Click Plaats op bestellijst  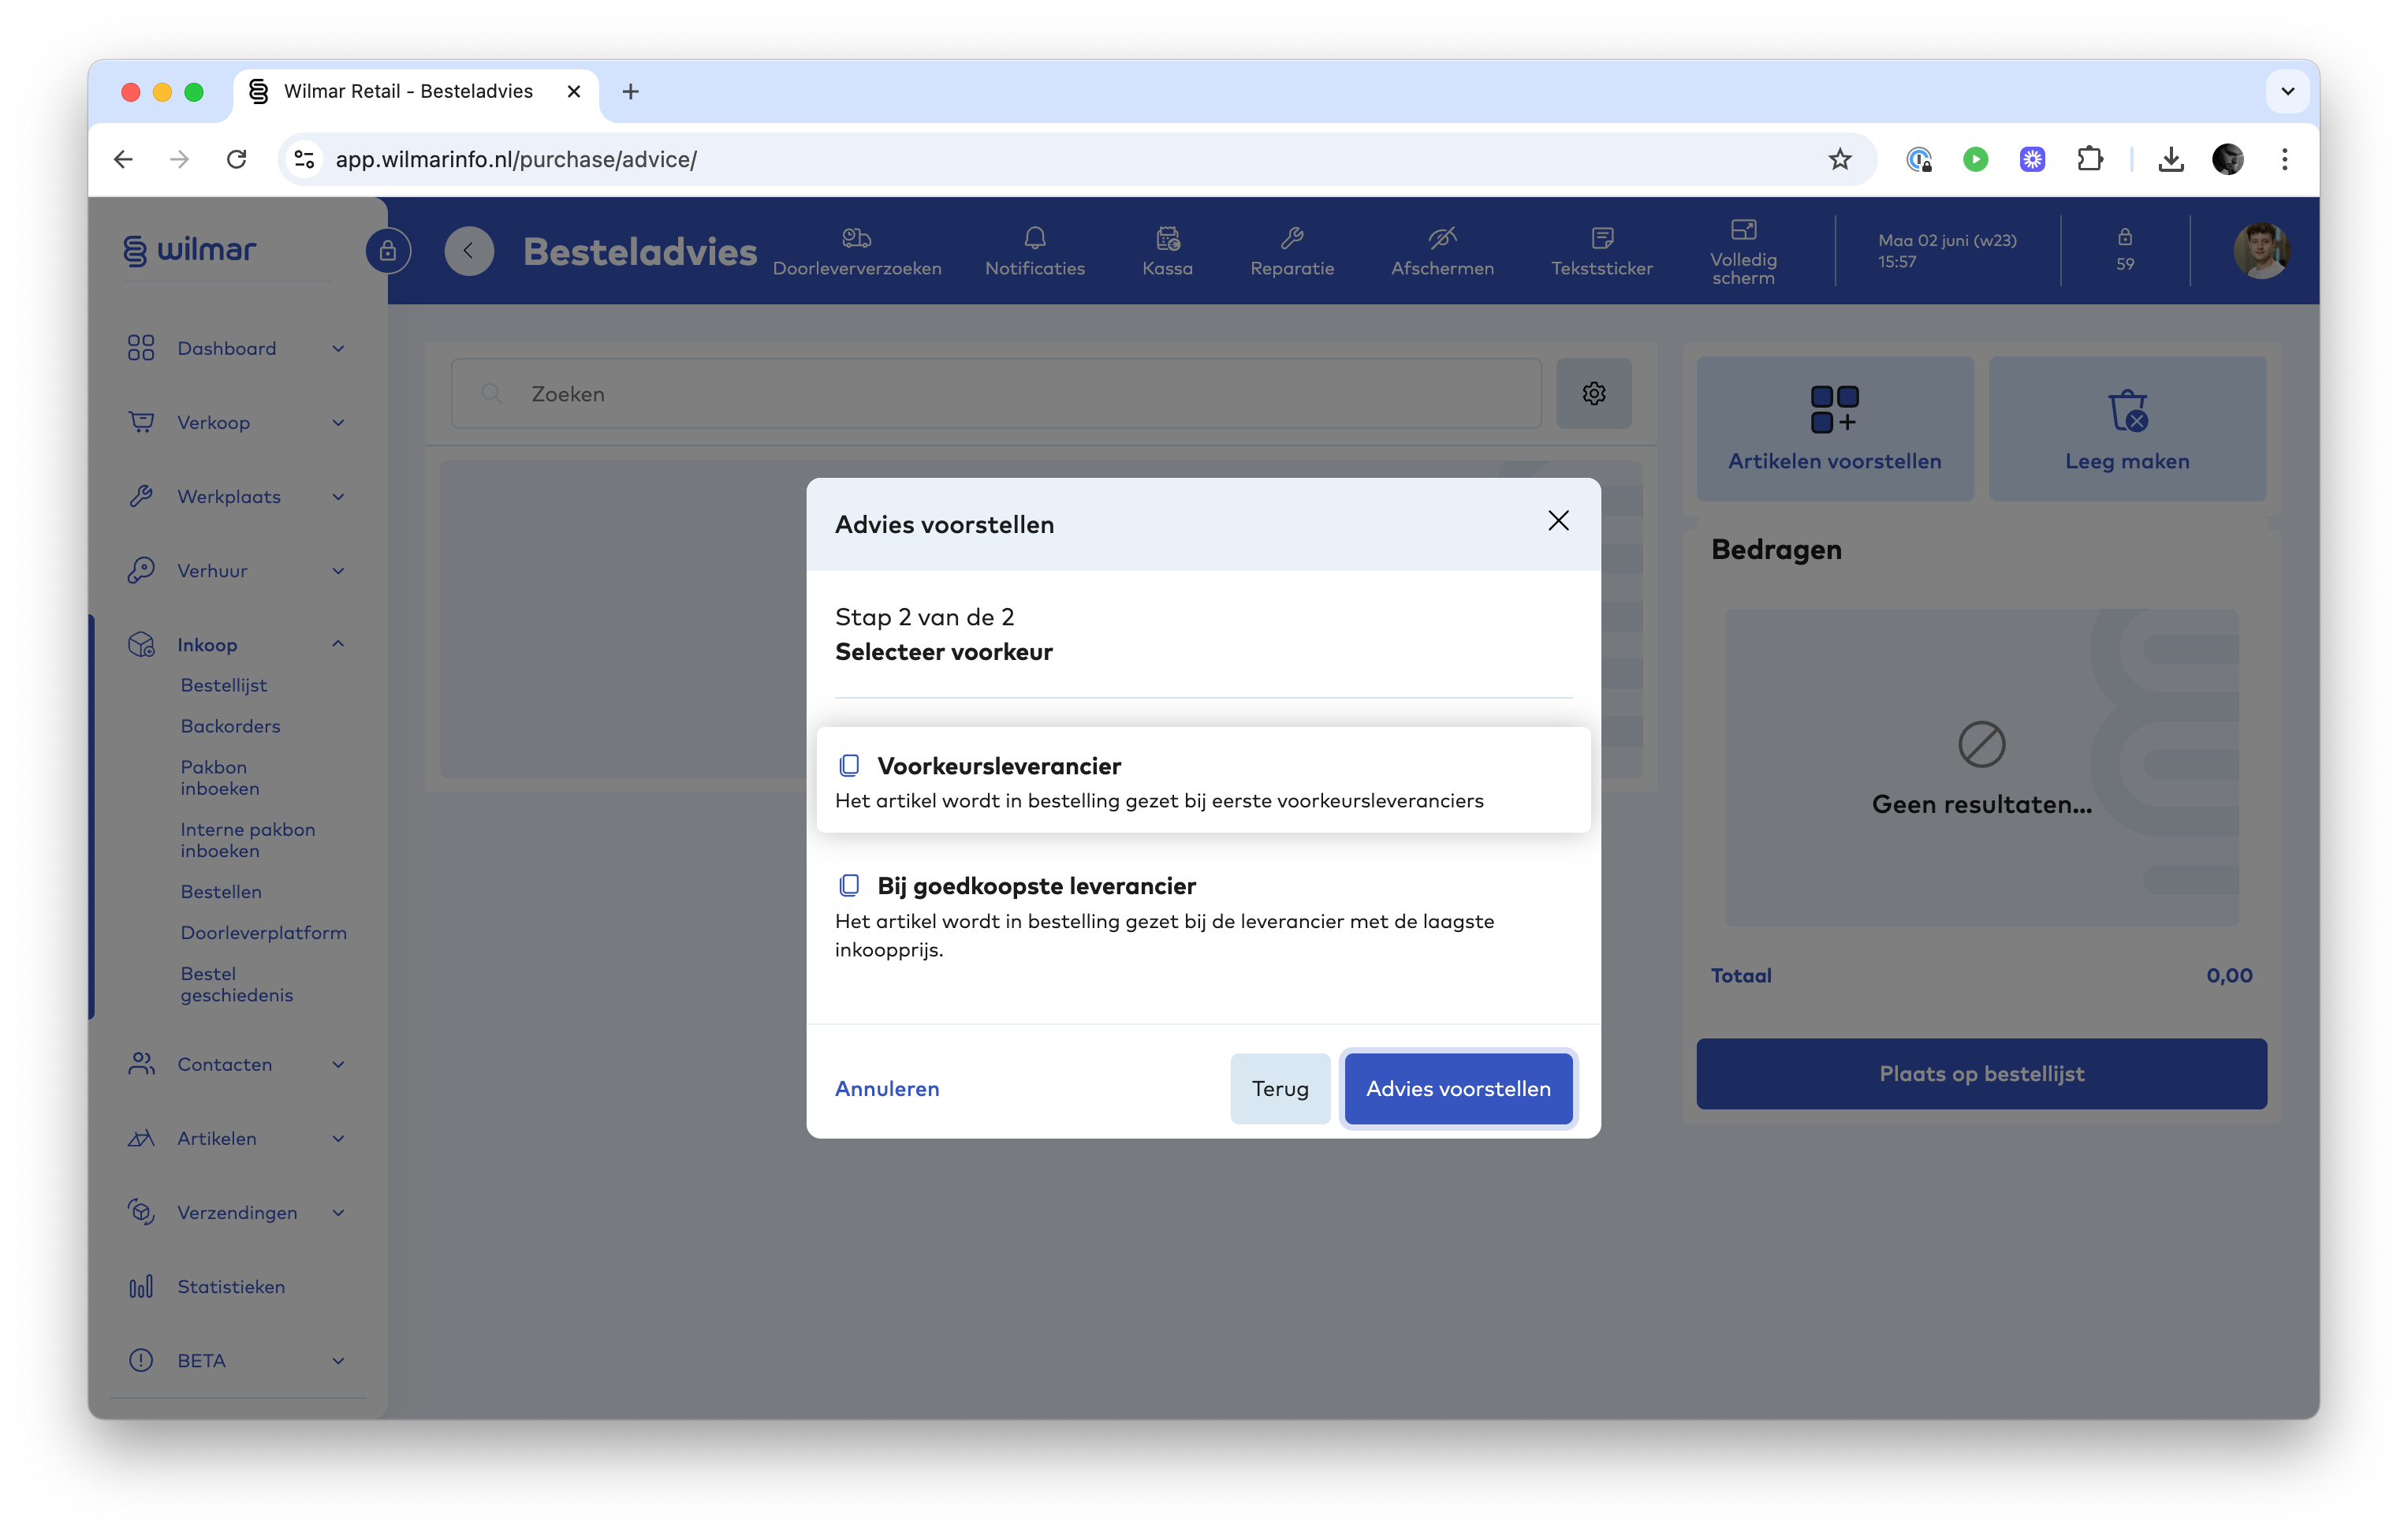1981,1073
